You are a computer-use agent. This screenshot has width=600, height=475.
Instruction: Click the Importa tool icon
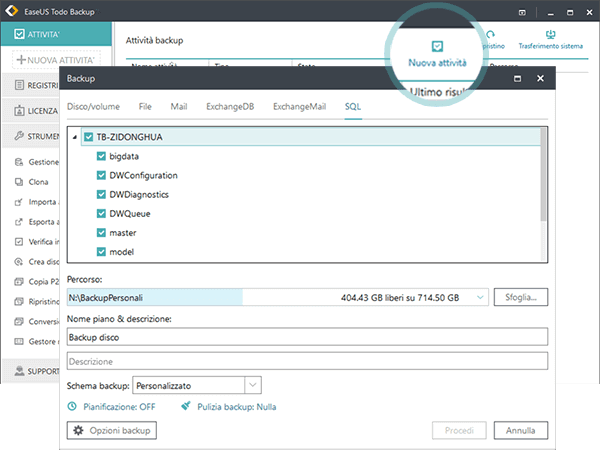click(x=19, y=202)
